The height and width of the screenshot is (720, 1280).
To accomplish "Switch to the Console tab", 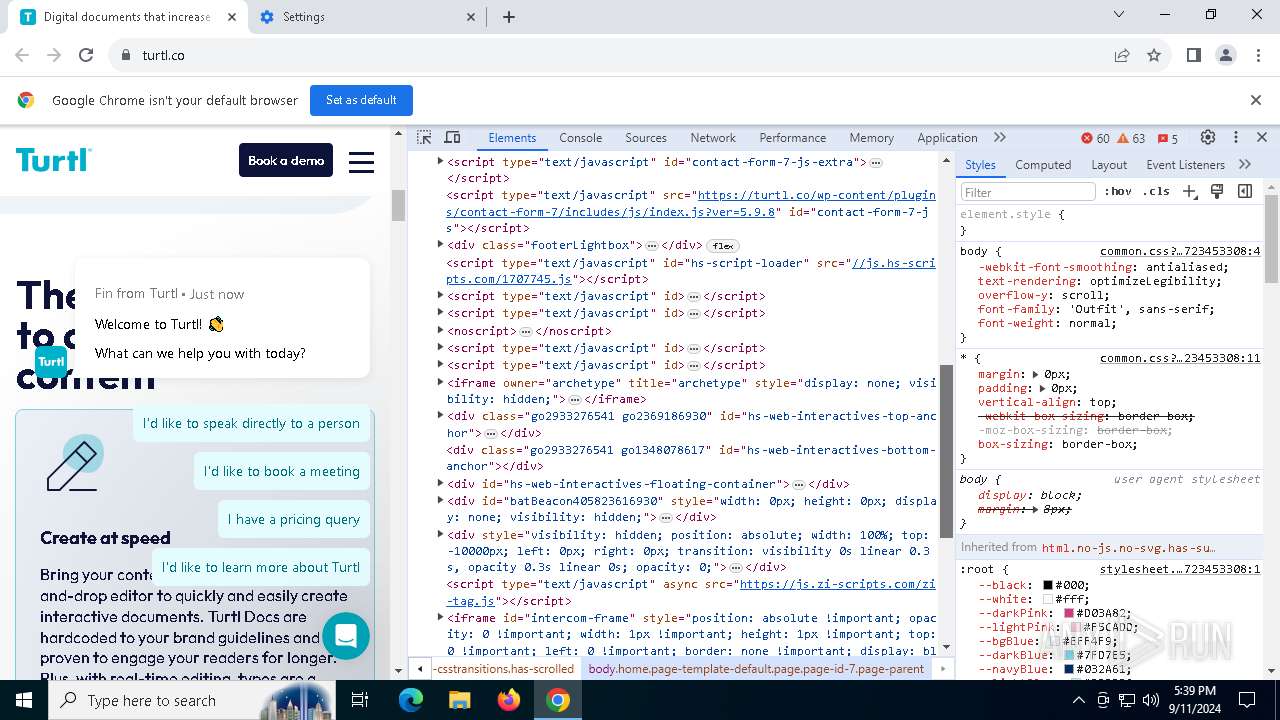I will pos(581,138).
